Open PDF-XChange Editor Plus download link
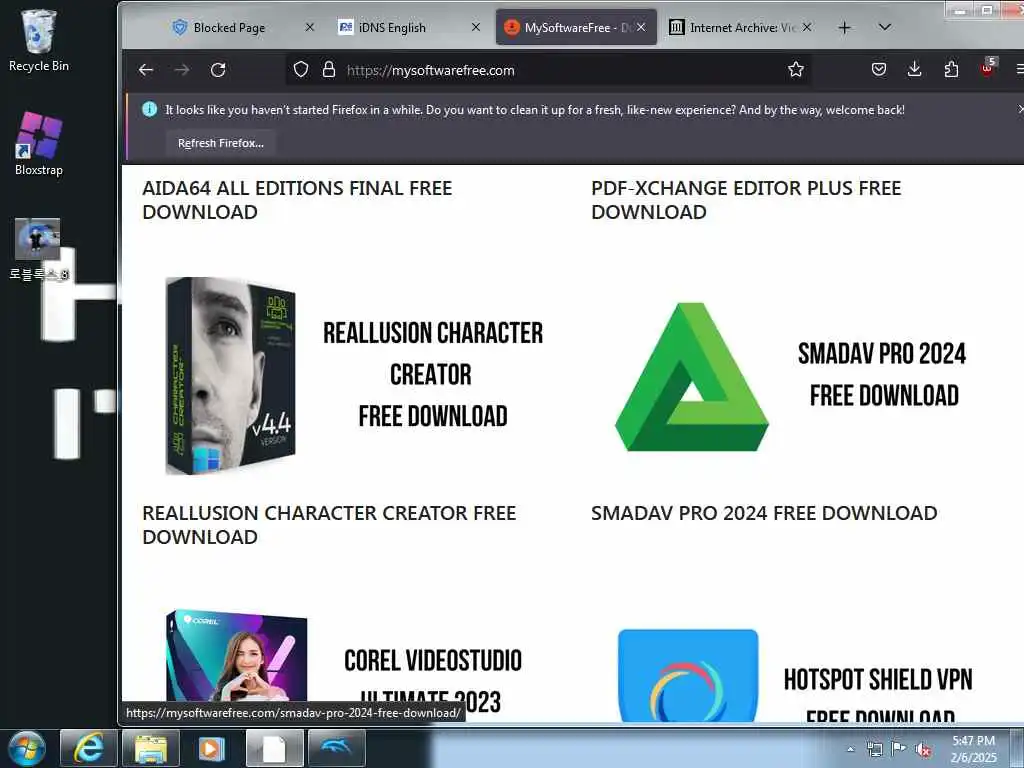 pyautogui.click(x=746, y=200)
